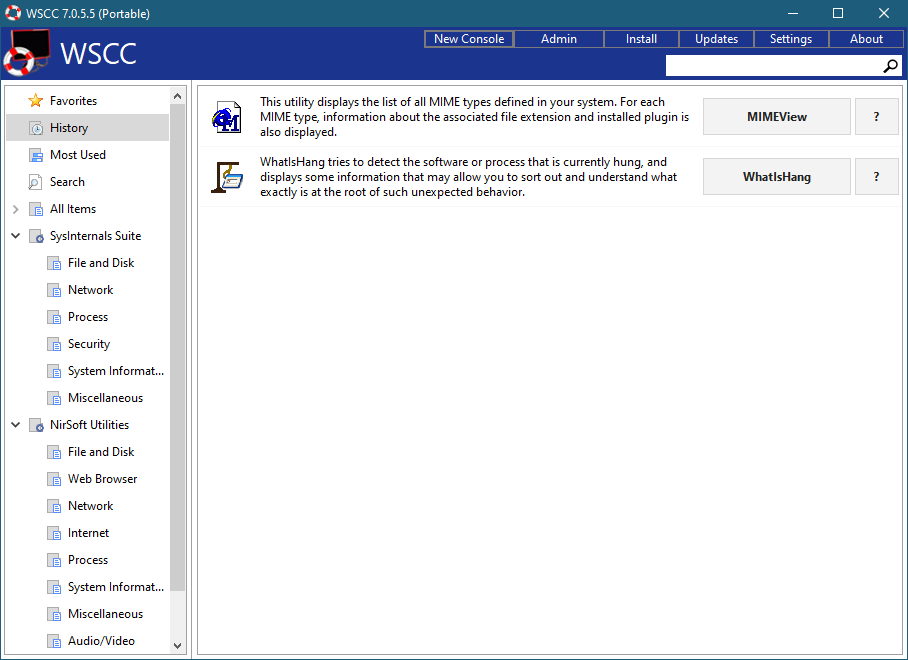This screenshot has width=908, height=660.
Task: Click the Audio/Video category icon
Action: click(x=54, y=641)
